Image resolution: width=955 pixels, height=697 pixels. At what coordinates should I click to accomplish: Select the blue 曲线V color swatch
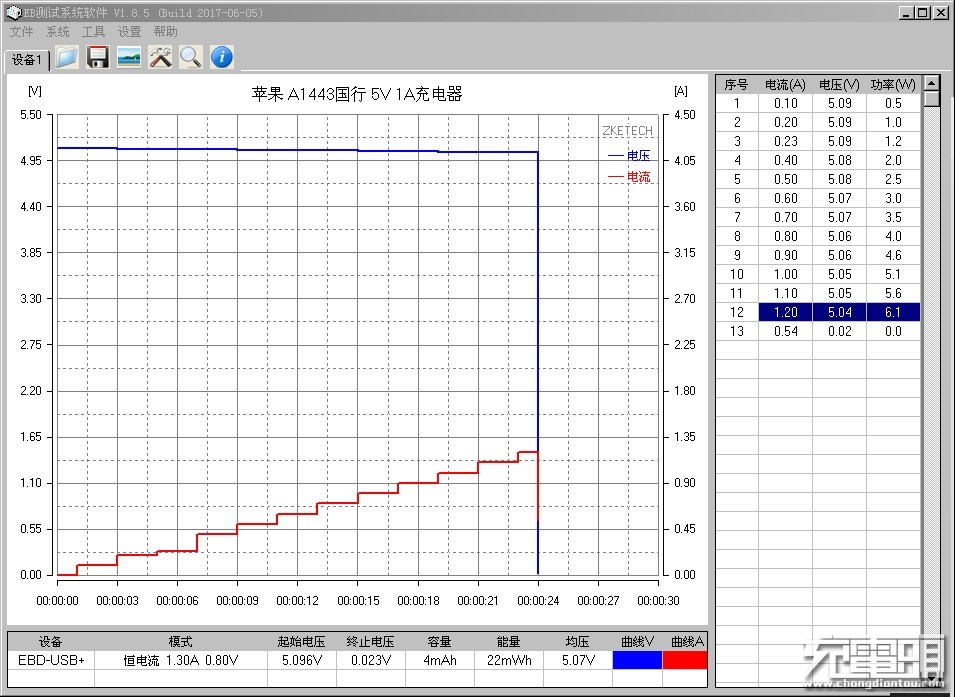[637, 660]
